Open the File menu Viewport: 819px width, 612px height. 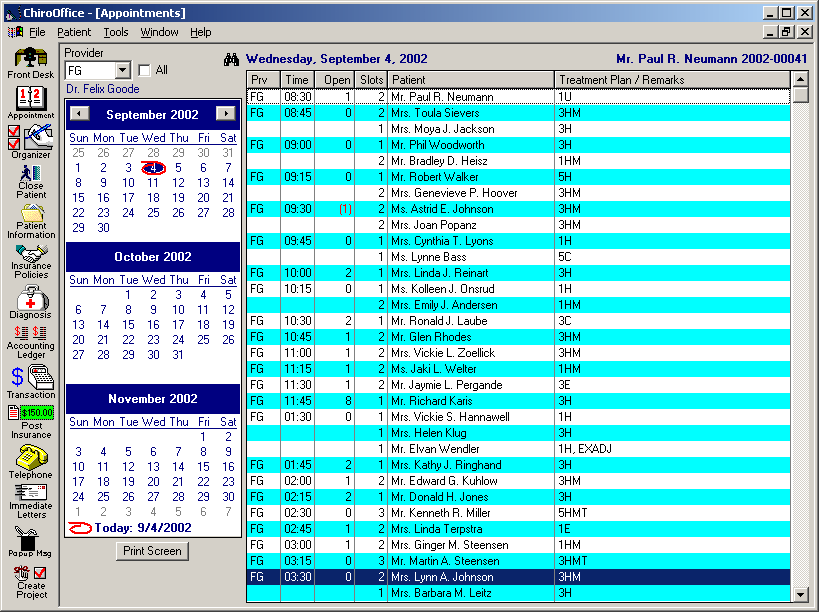[37, 32]
